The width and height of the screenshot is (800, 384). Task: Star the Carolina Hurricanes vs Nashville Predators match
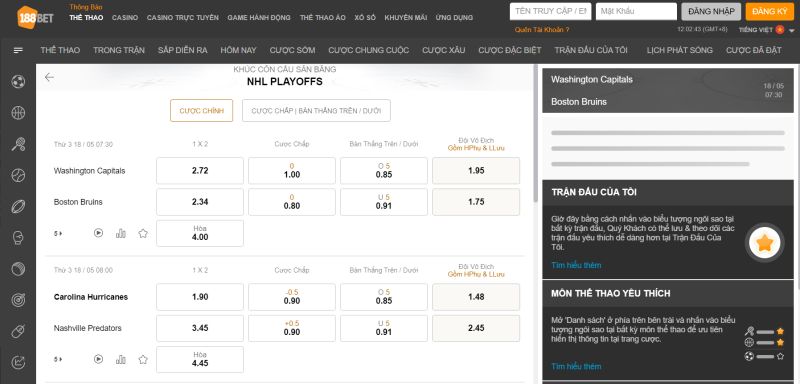pyautogui.click(x=143, y=360)
